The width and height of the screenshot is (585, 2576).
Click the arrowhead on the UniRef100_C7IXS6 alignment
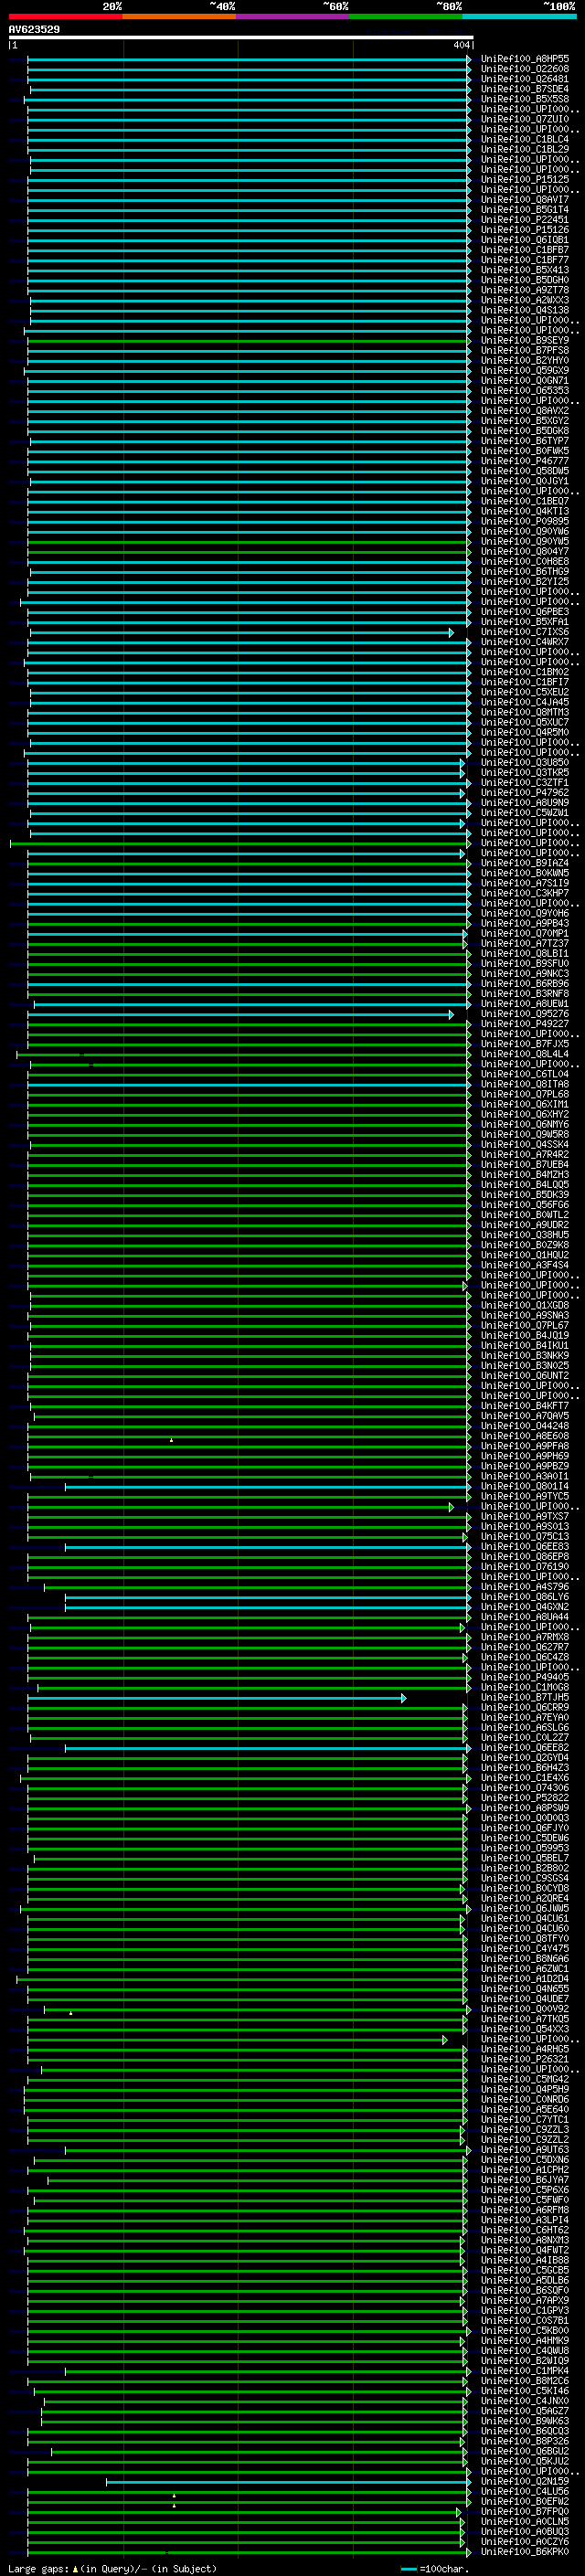[x=451, y=633]
